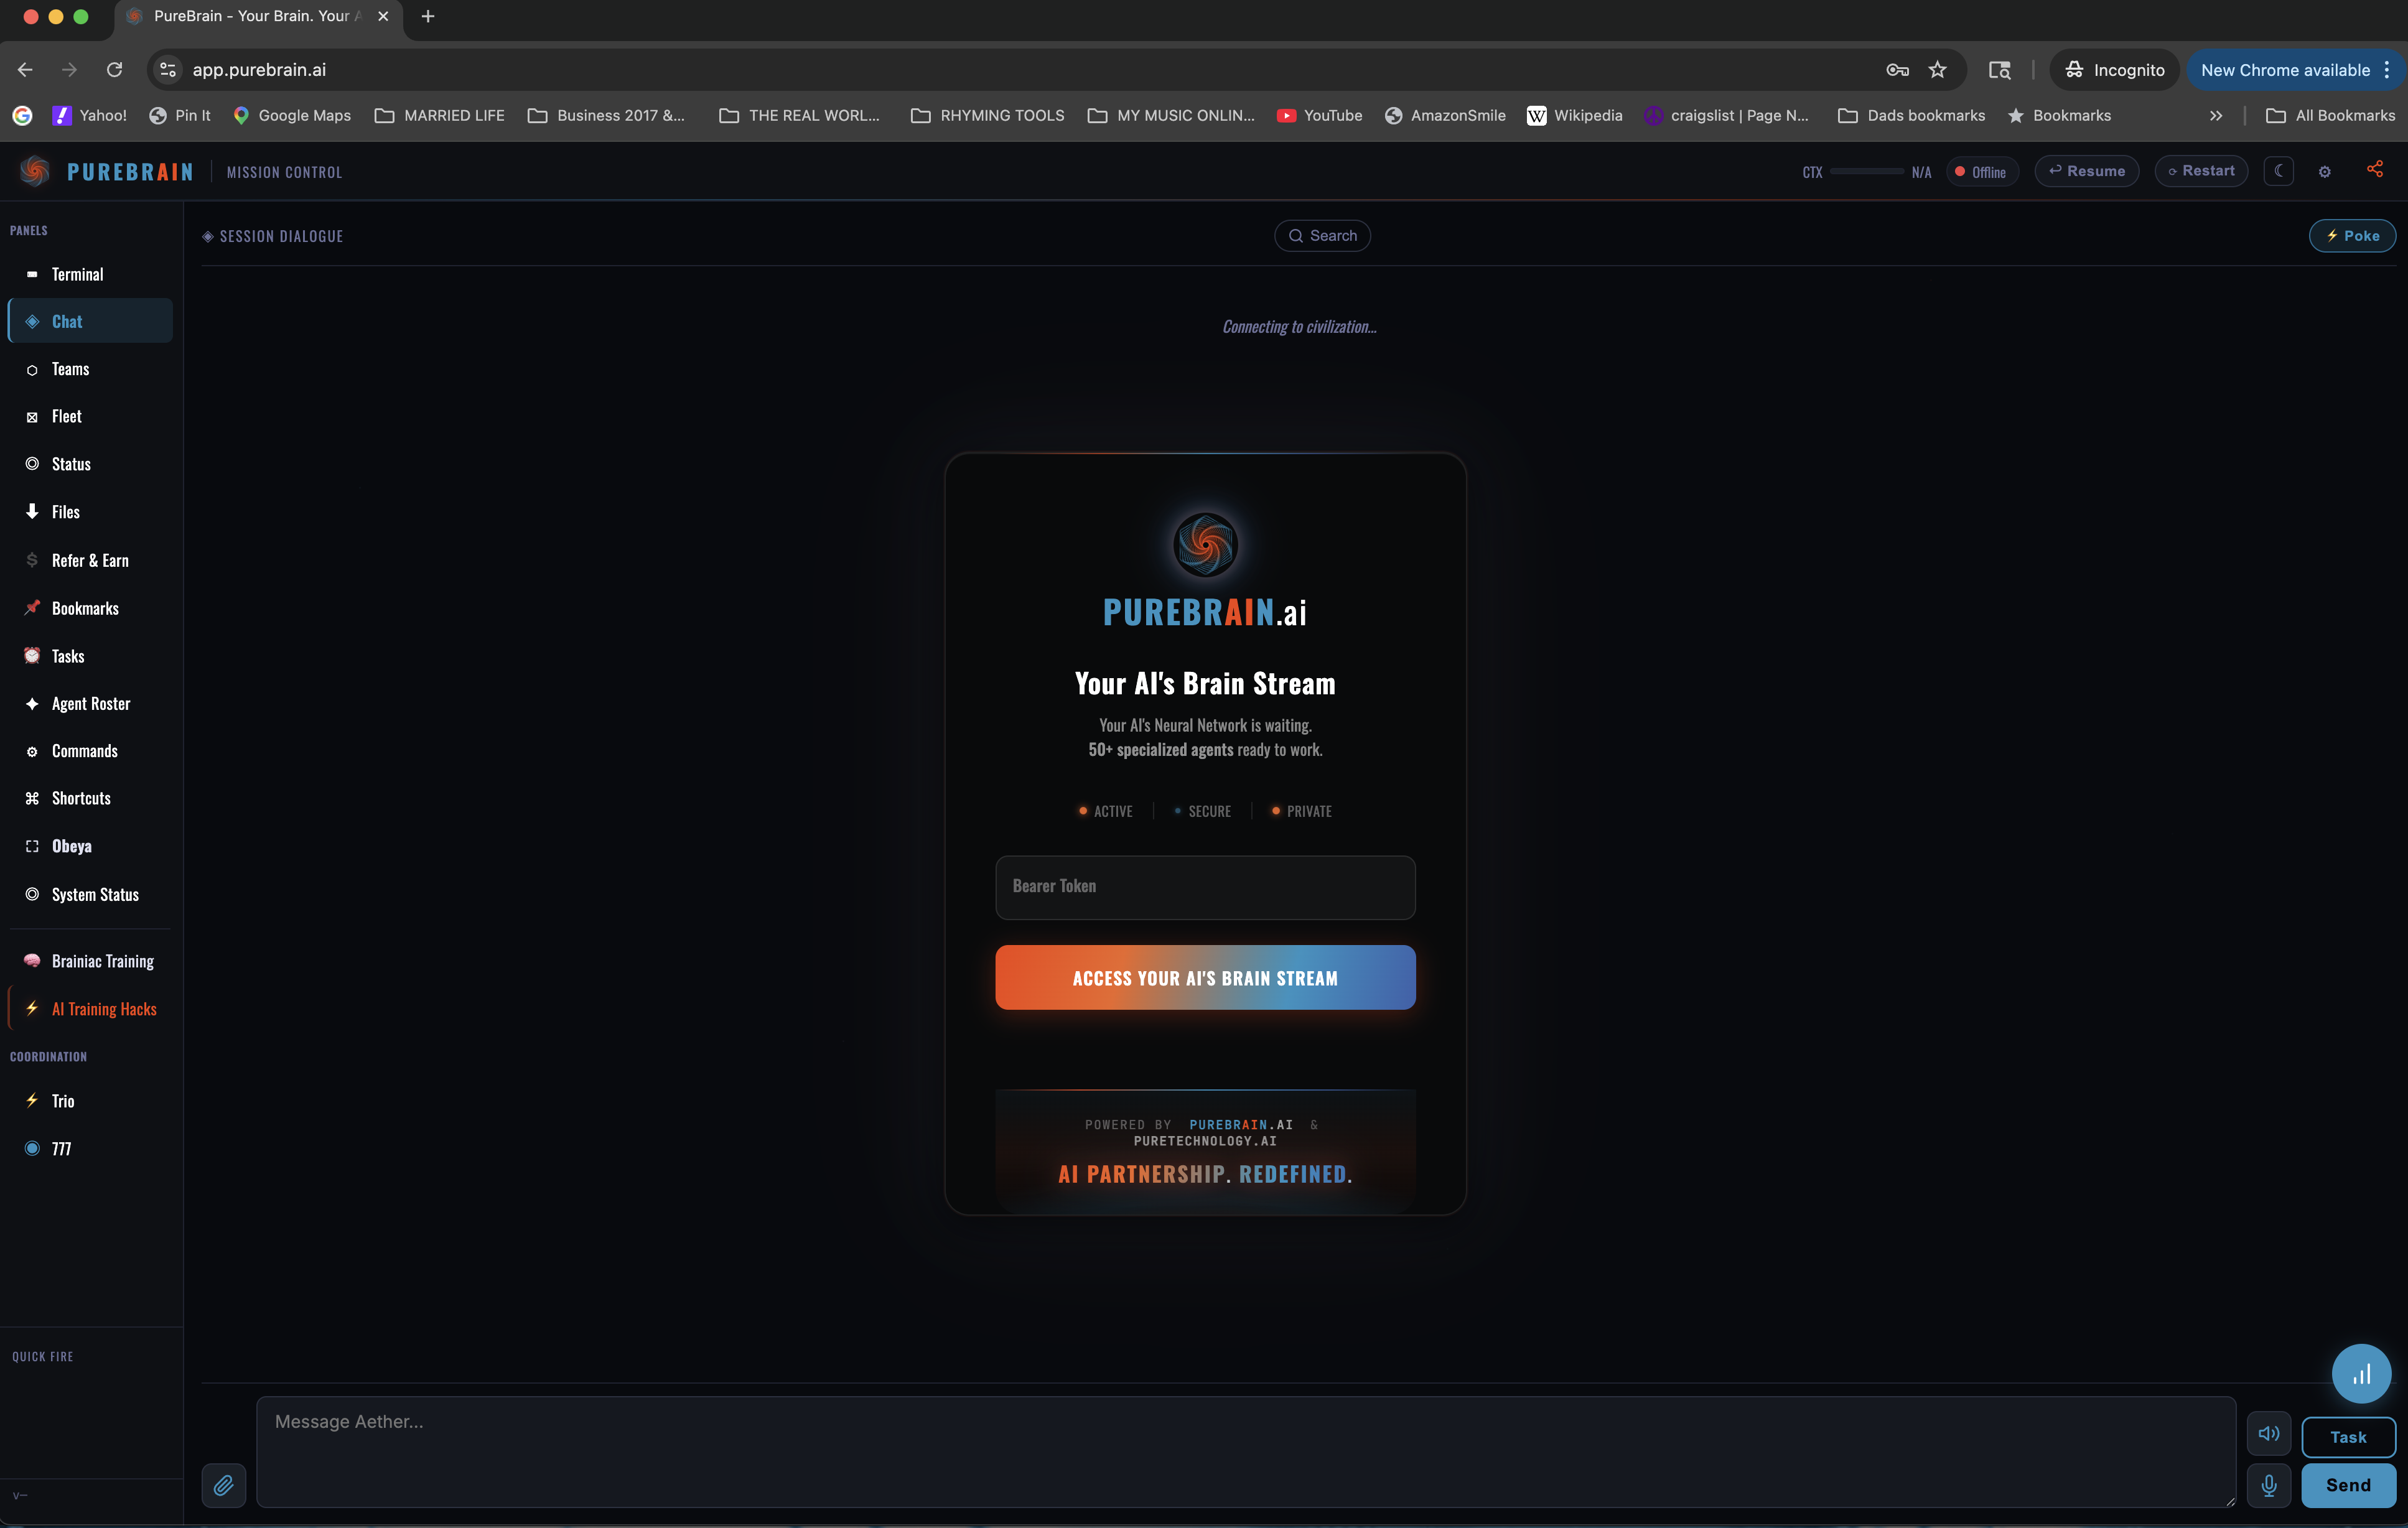
Task: Click the microphone voice input icon
Action: [2269, 1485]
